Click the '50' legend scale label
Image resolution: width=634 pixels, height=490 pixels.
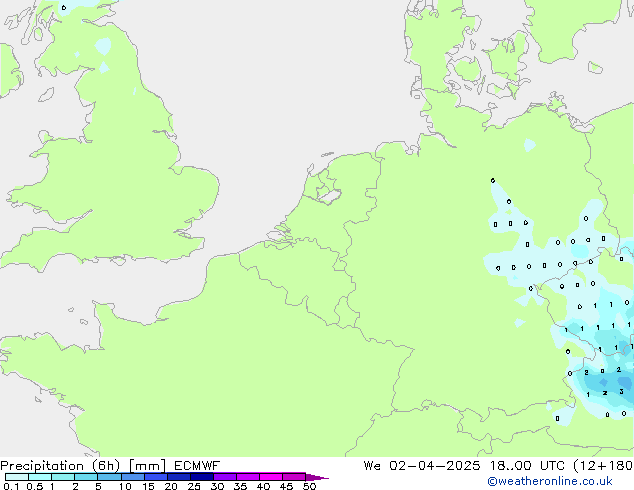pyautogui.click(x=309, y=486)
